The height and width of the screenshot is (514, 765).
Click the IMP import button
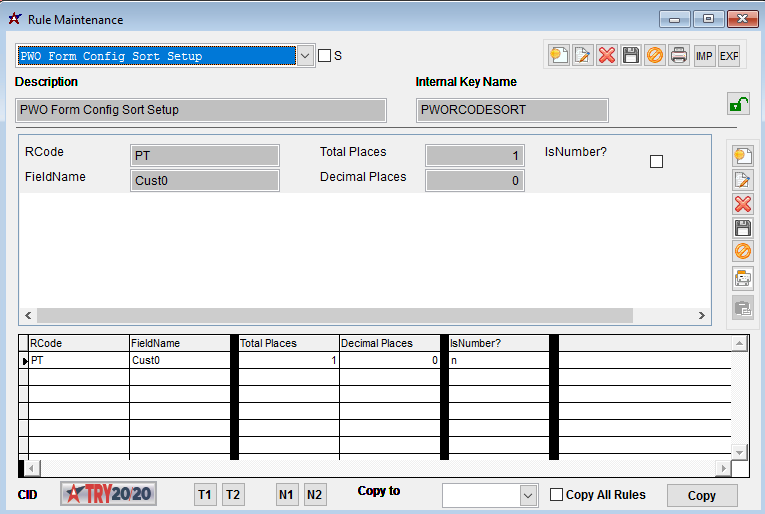click(x=704, y=56)
